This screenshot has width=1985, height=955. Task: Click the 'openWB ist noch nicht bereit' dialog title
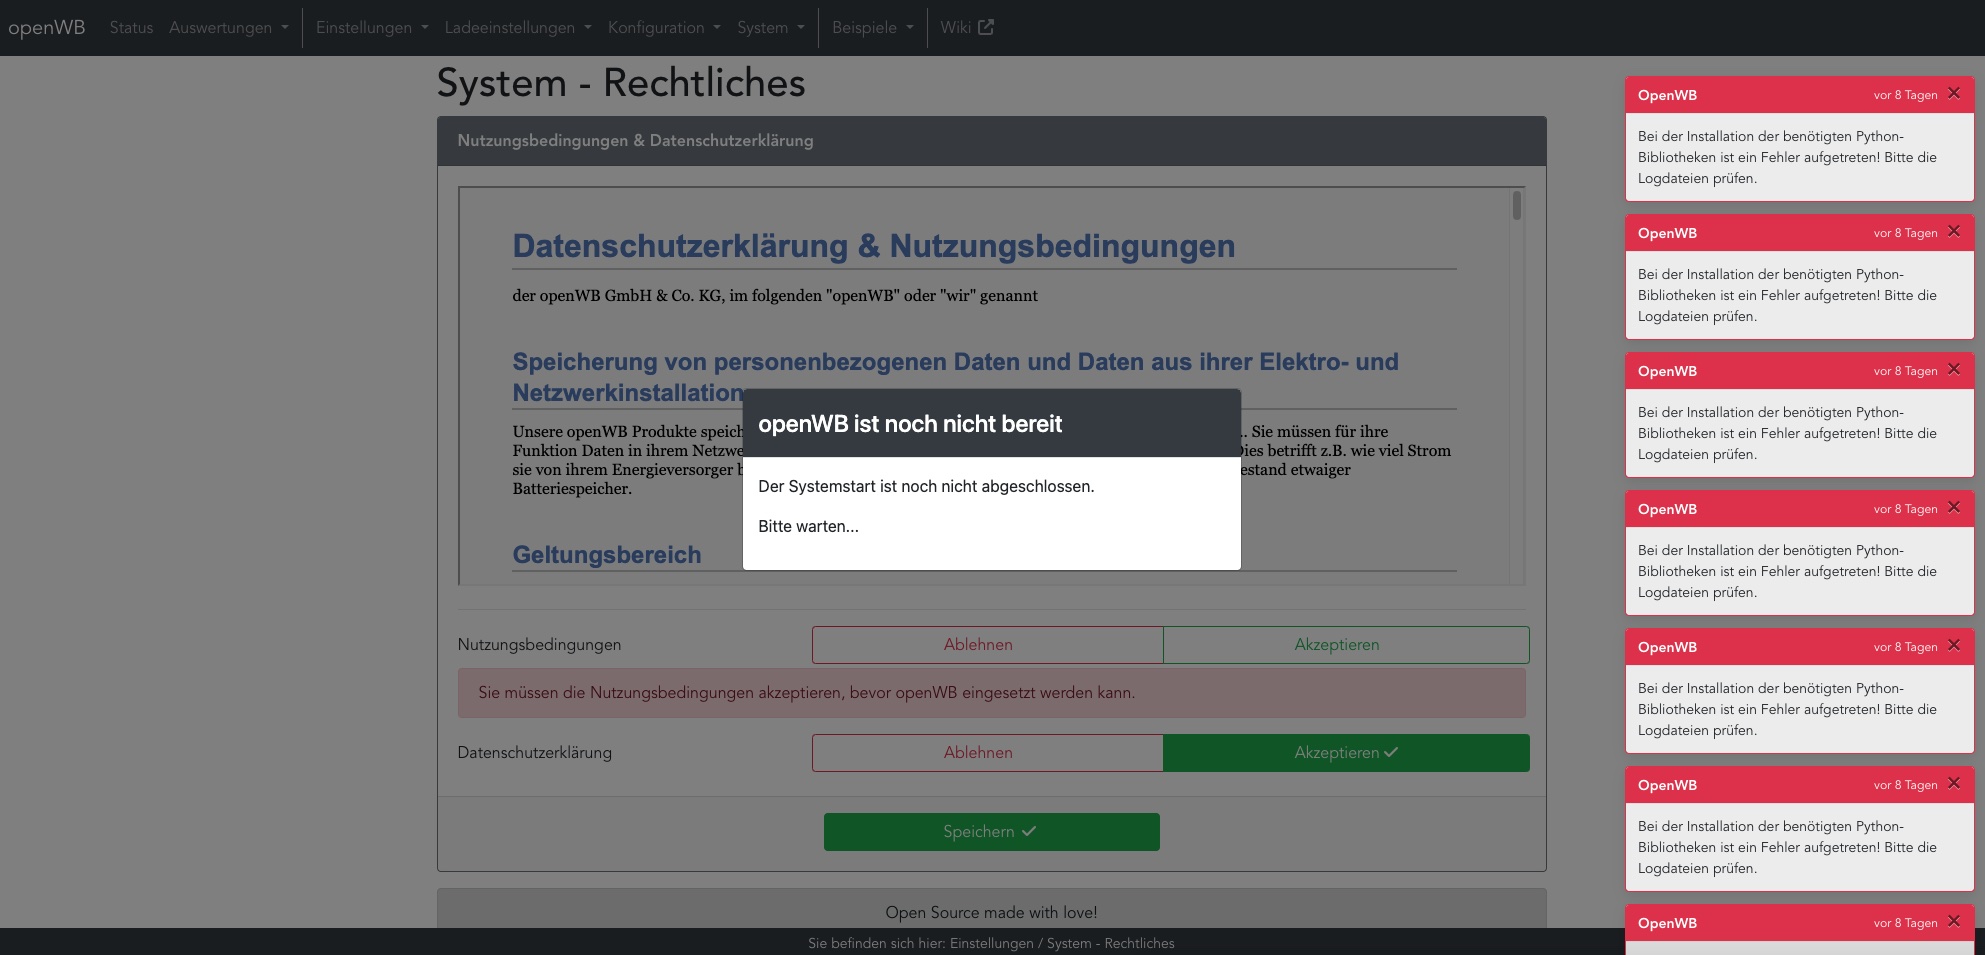(x=910, y=424)
